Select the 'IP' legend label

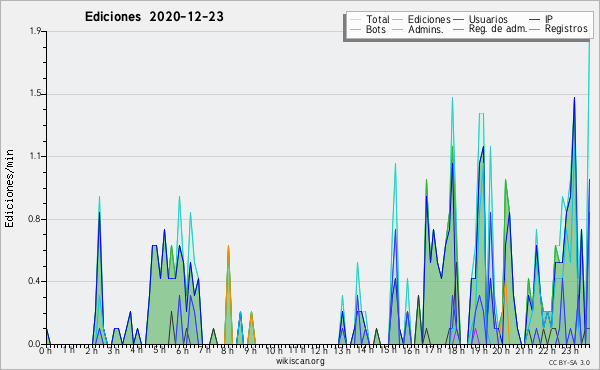[x=549, y=19]
